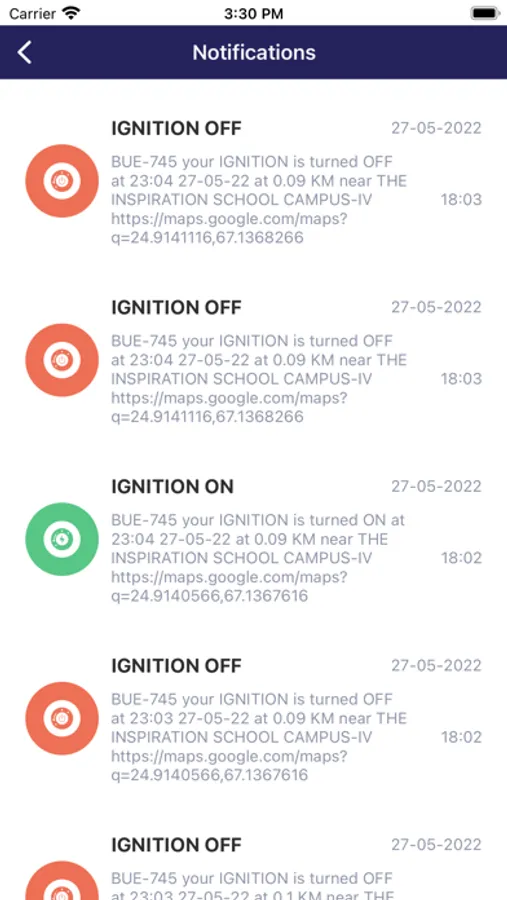This screenshot has height=900, width=507.
Task: Tap the green IGNITION ON icon
Action: pos(62,539)
